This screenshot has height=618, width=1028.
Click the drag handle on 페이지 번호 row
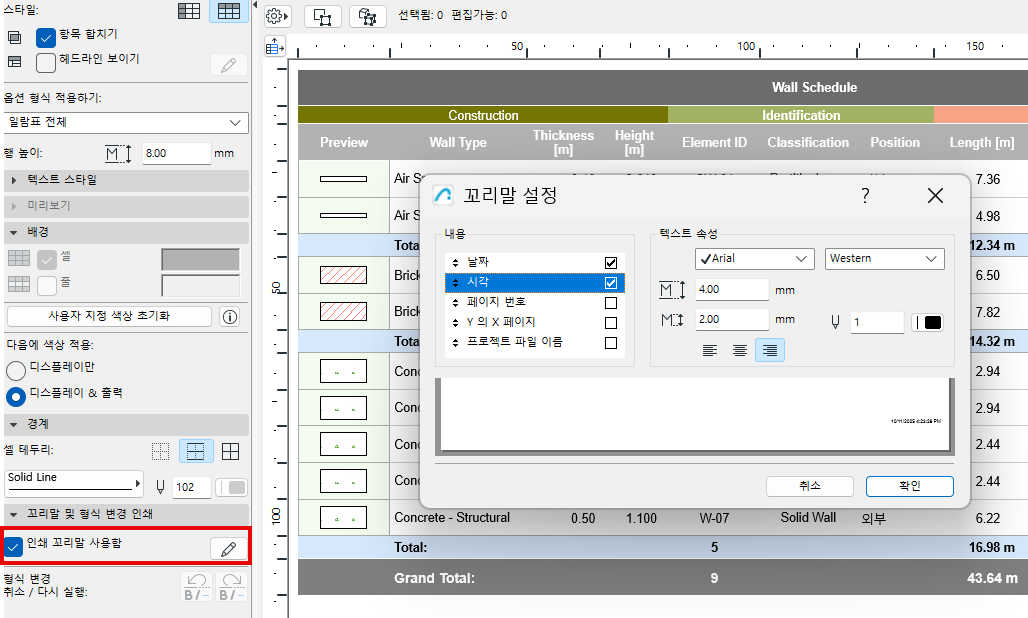coord(455,303)
